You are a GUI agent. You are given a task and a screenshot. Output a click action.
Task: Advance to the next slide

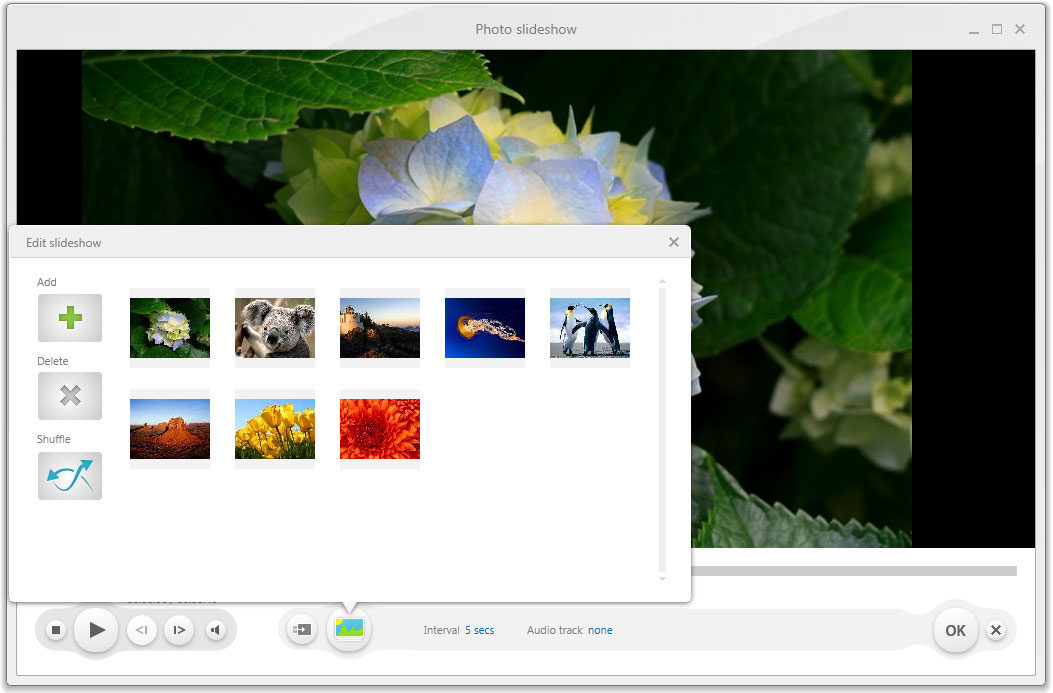(179, 630)
